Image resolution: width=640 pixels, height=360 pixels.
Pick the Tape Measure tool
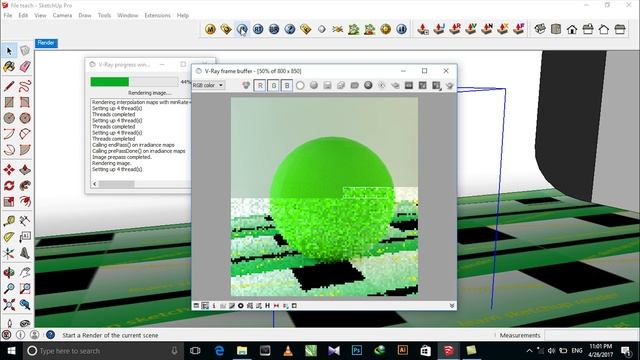pos(9,221)
